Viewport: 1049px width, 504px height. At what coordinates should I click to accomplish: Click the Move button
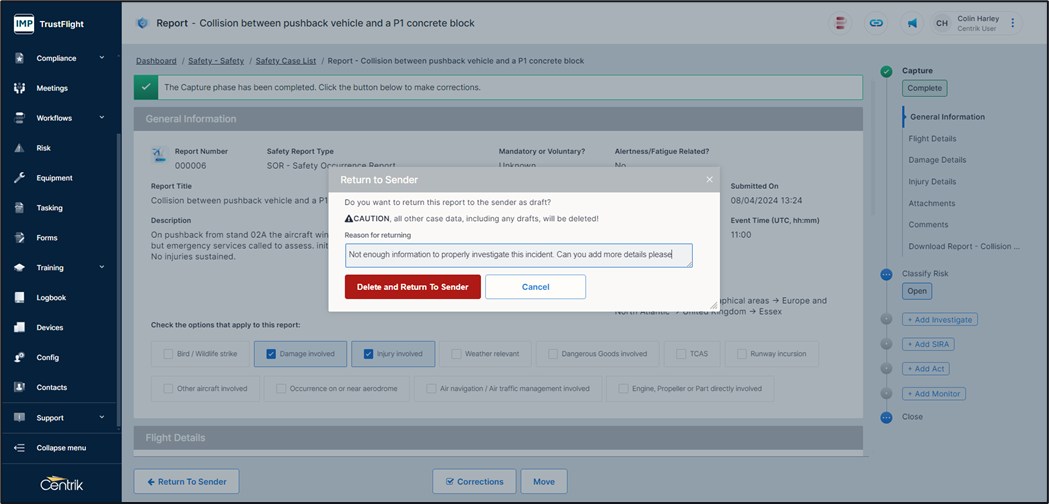tap(544, 481)
